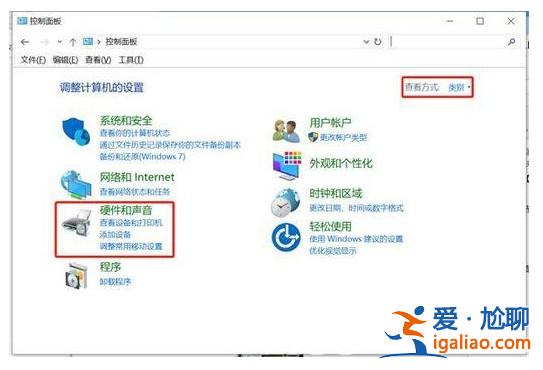Image resolution: width=543 pixels, height=370 pixels.
Task: Click the 系统和安全 heading link
Action: (126, 121)
